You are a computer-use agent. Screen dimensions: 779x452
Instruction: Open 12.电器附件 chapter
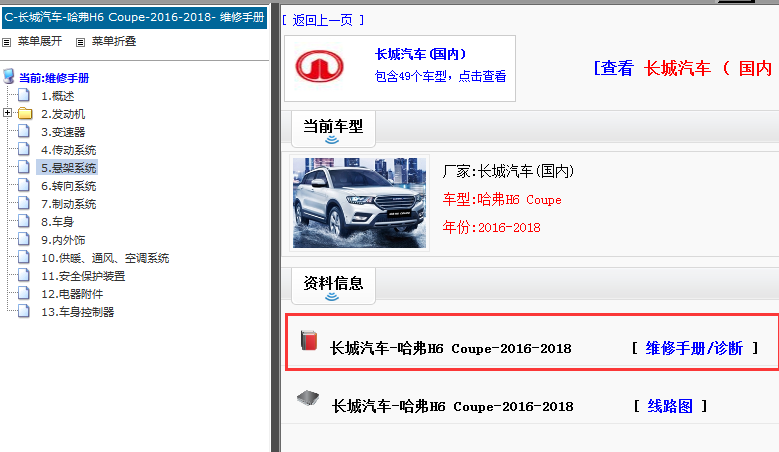(x=72, y=294)
